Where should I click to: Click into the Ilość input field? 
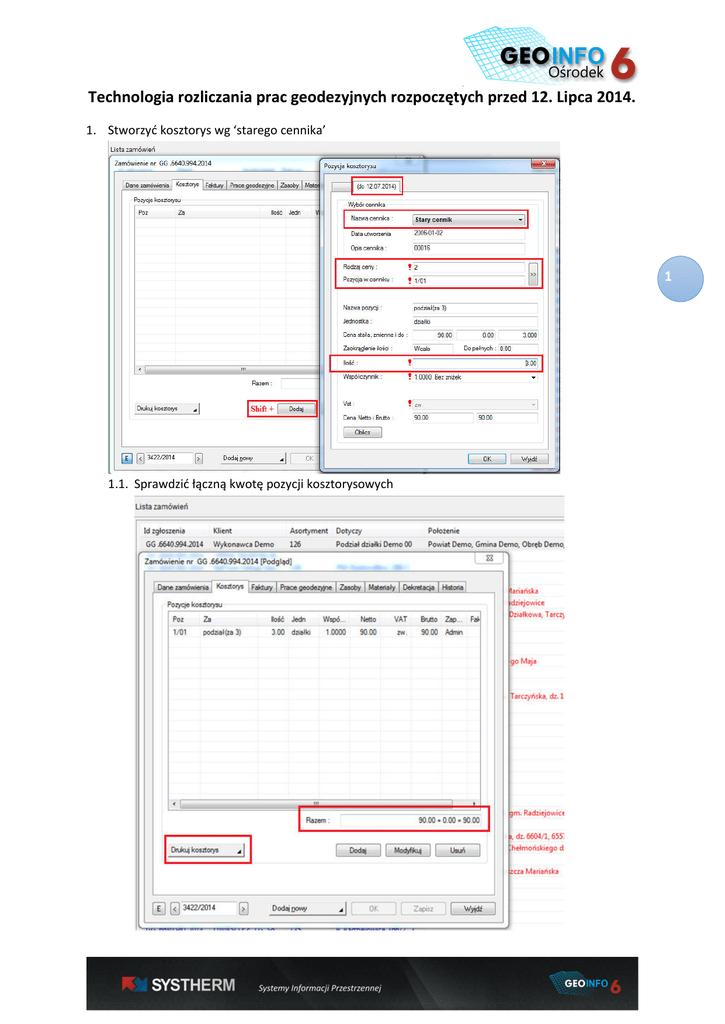pos(476,363)
